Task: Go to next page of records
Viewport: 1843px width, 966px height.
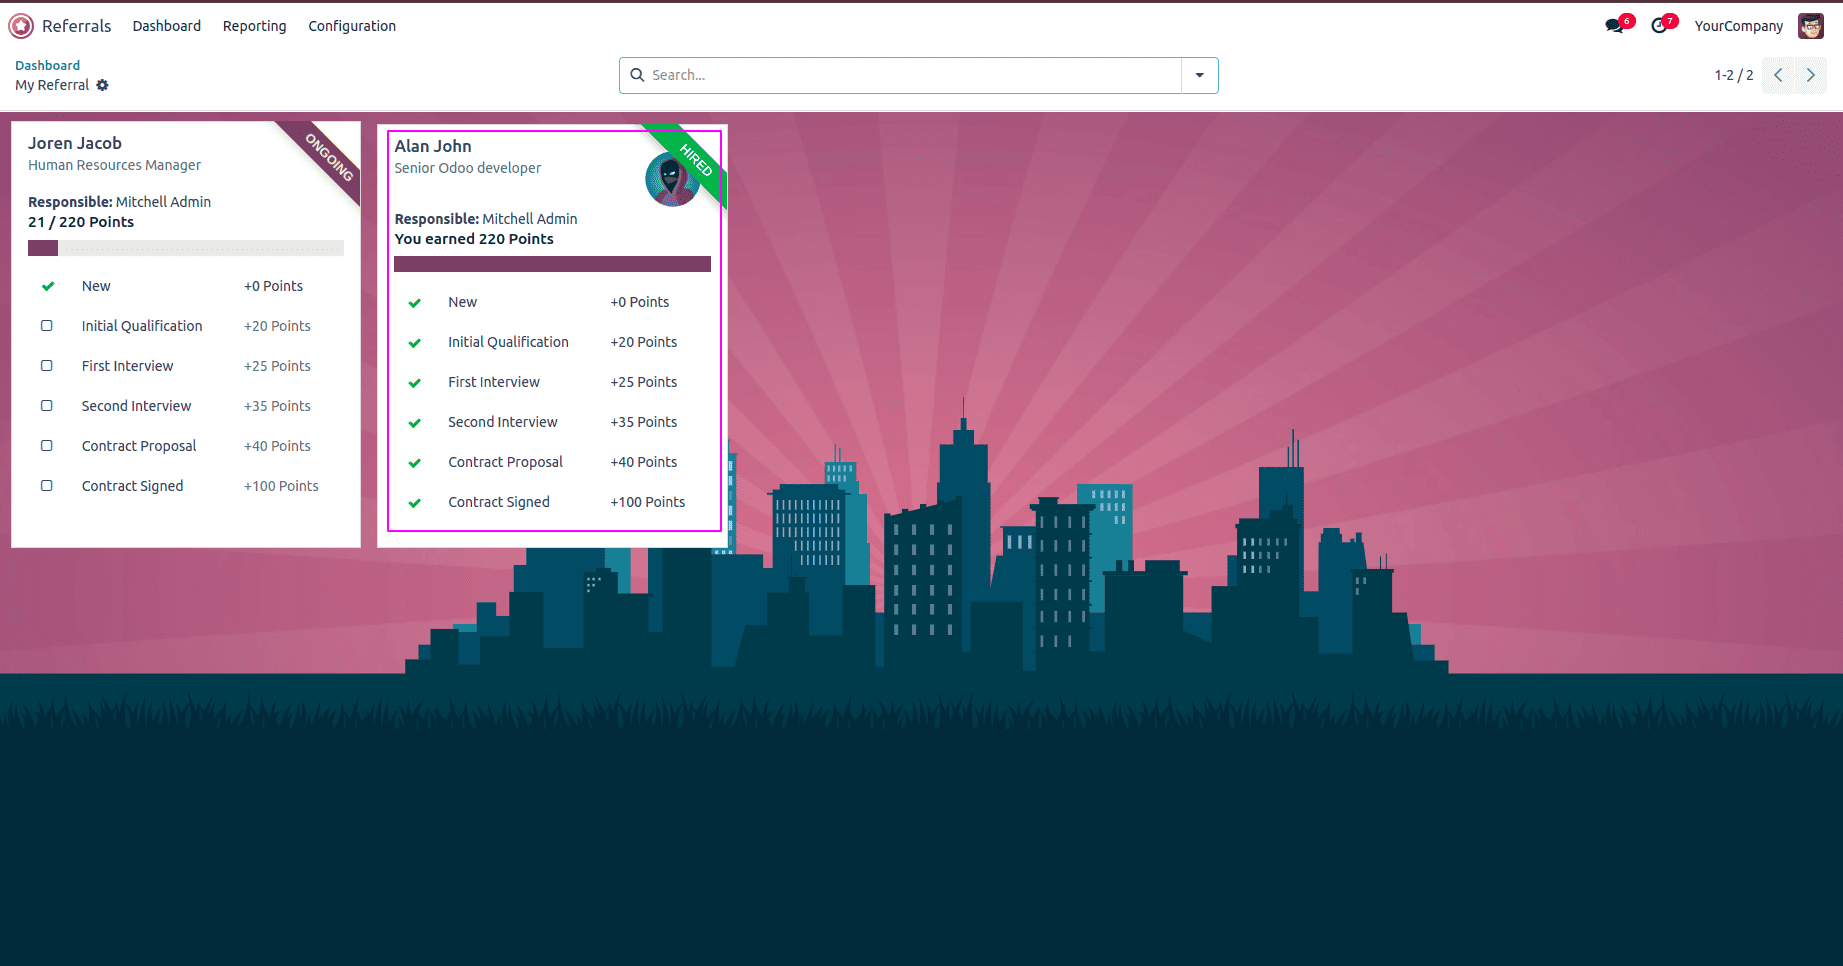Action: tap(1811, 75)
